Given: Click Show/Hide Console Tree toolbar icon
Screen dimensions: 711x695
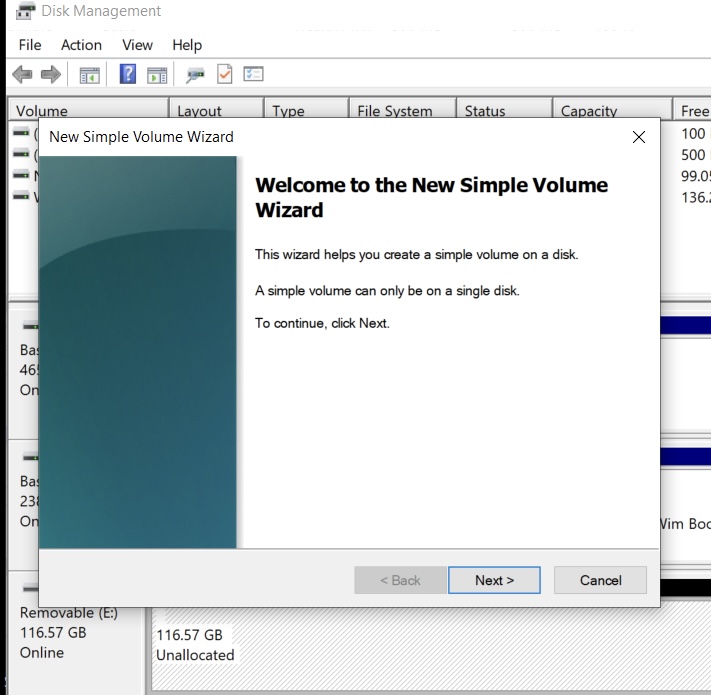Looking at the screenshot, I should coord(90,75).
